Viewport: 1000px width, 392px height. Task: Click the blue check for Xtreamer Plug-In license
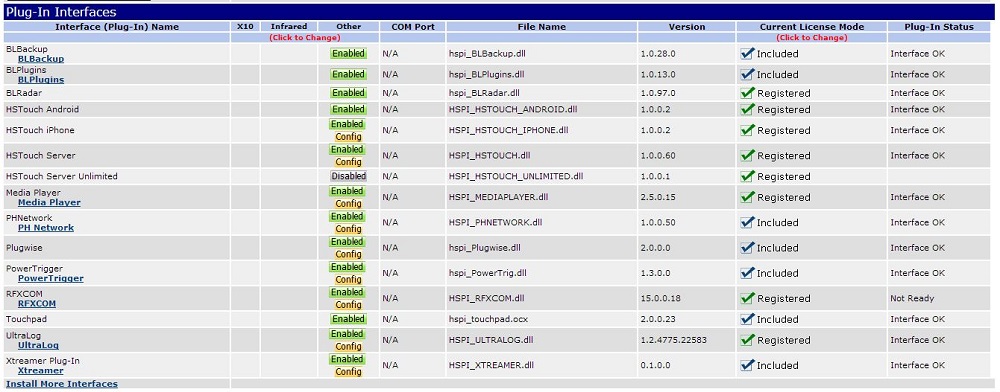click(x=747, y=365)
